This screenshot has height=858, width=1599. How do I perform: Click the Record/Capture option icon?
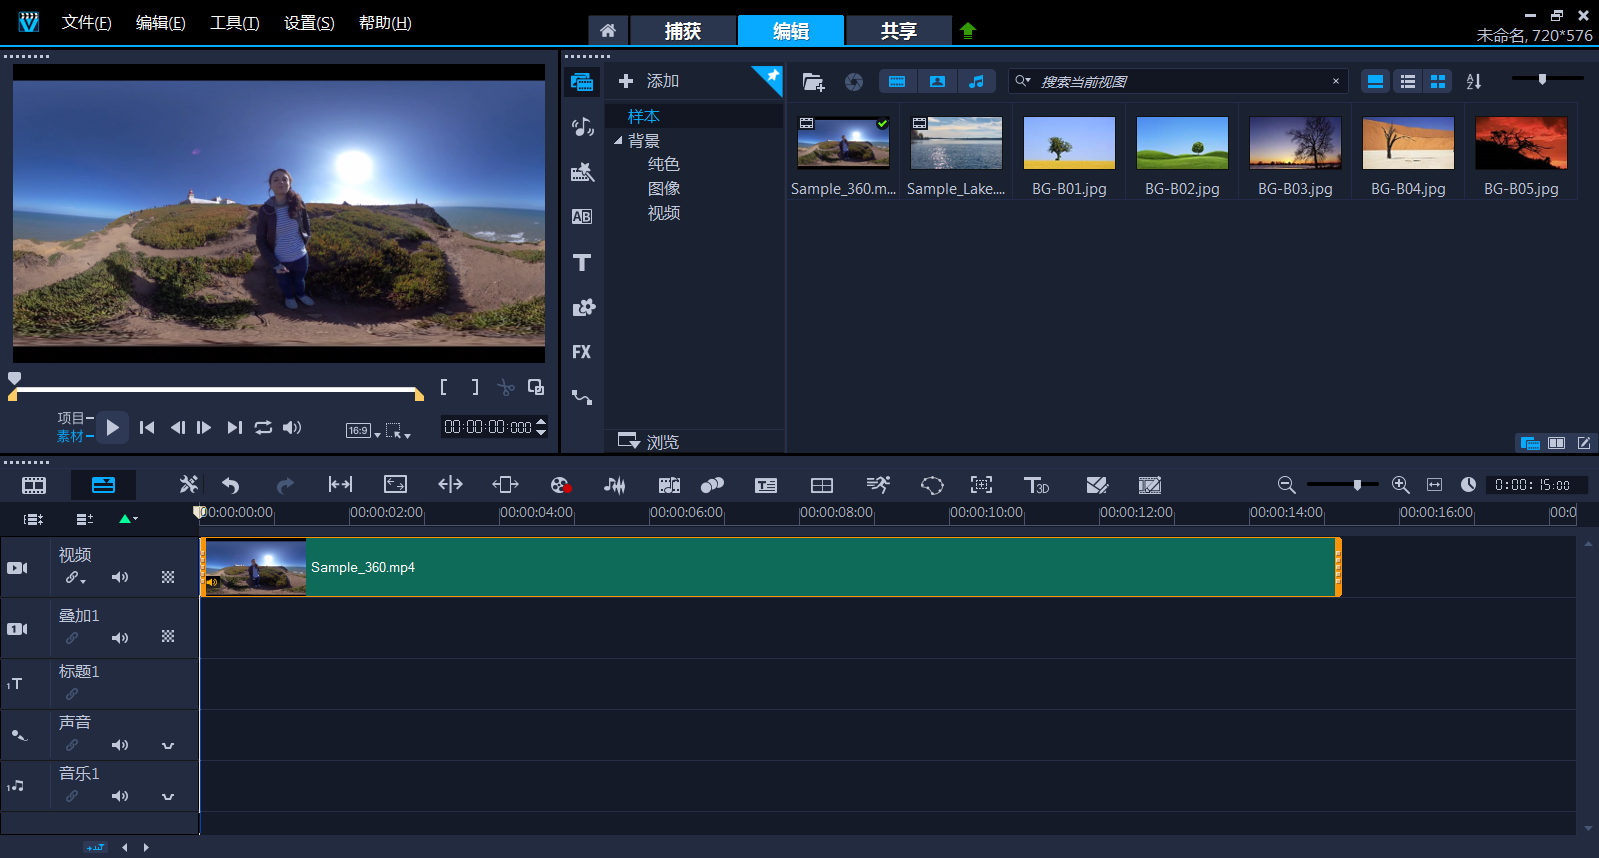pos(561,485)
